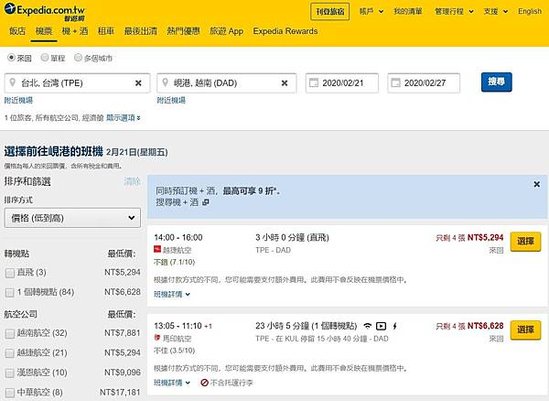Clear the 台北, 台灣 (TPE) origin field
Viewport: 549px width, 401px height.
pyautogui.click(x=138, y=83)
